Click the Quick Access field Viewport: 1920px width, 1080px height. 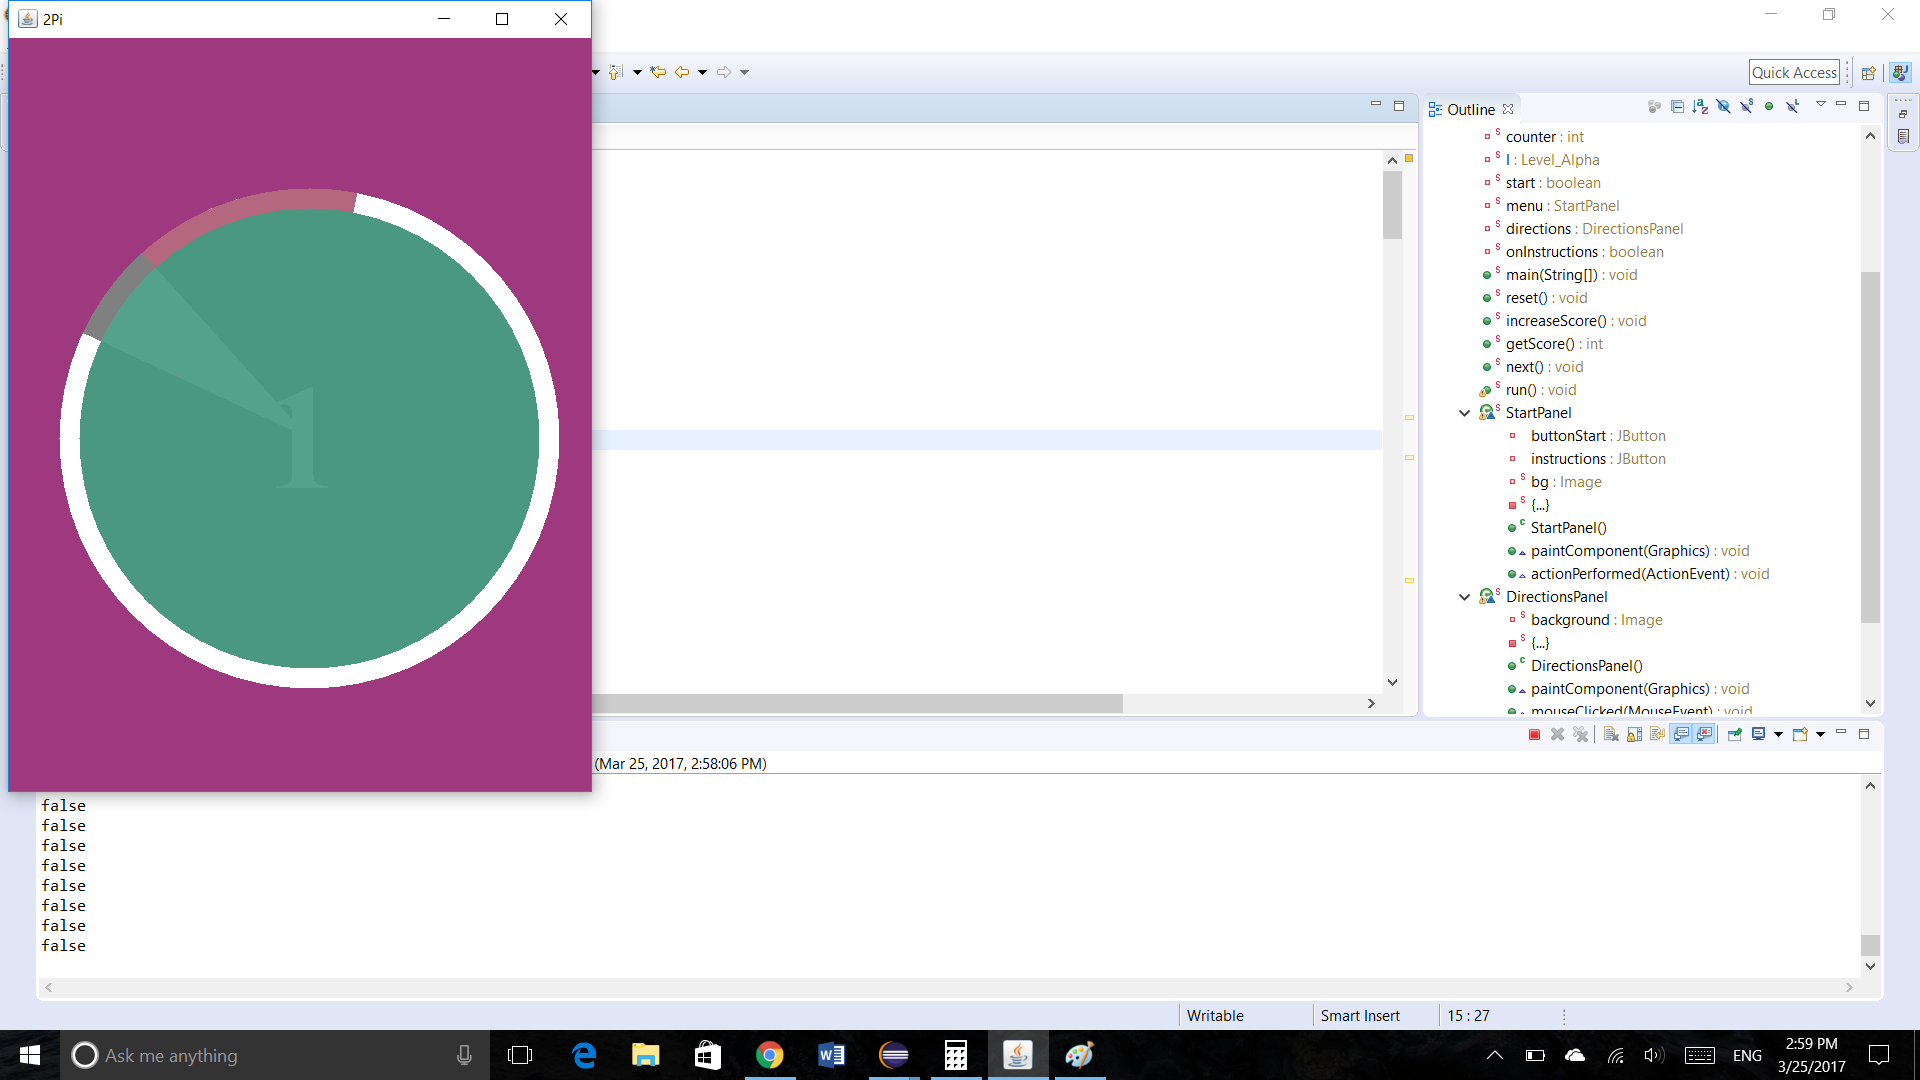point(1794,72)
